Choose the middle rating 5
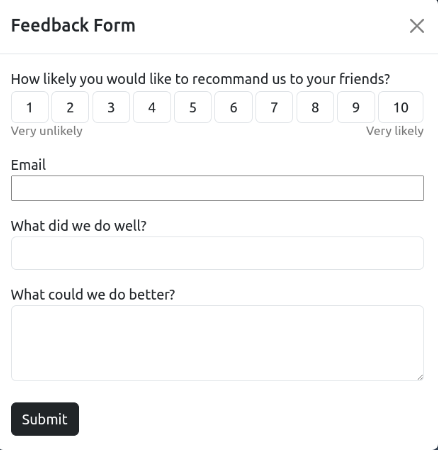Image resolution: width=438 pixels, height=450 pixels. click(x=193, y=107)
